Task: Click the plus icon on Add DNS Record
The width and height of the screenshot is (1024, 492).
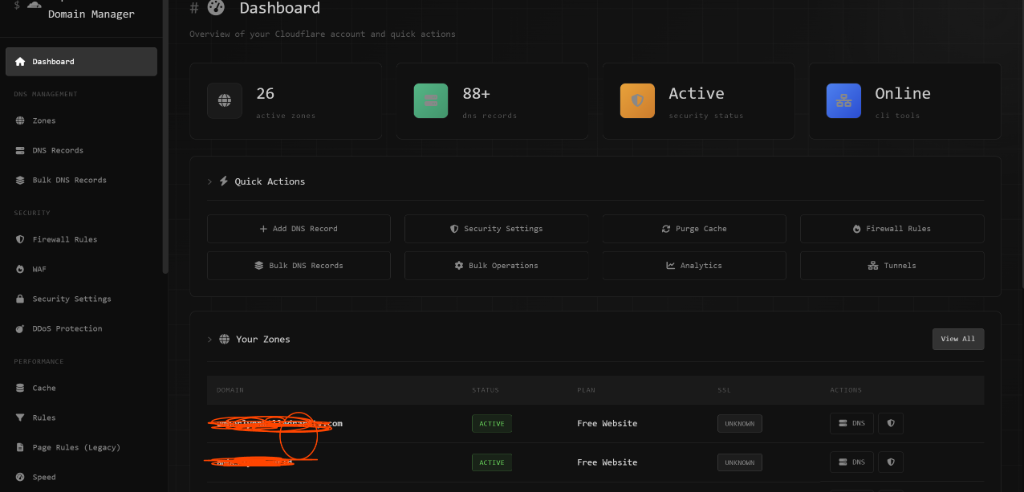Action: [x=264, y=229]
